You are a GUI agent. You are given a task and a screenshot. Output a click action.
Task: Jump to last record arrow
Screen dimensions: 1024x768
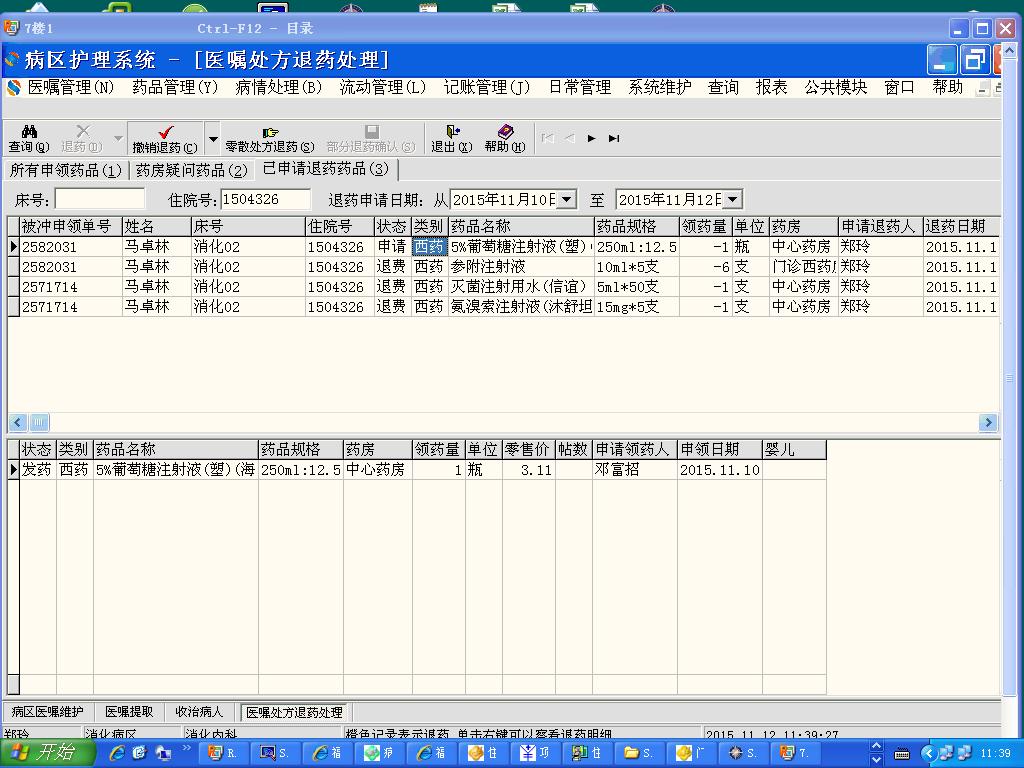[x=614, y=138]
